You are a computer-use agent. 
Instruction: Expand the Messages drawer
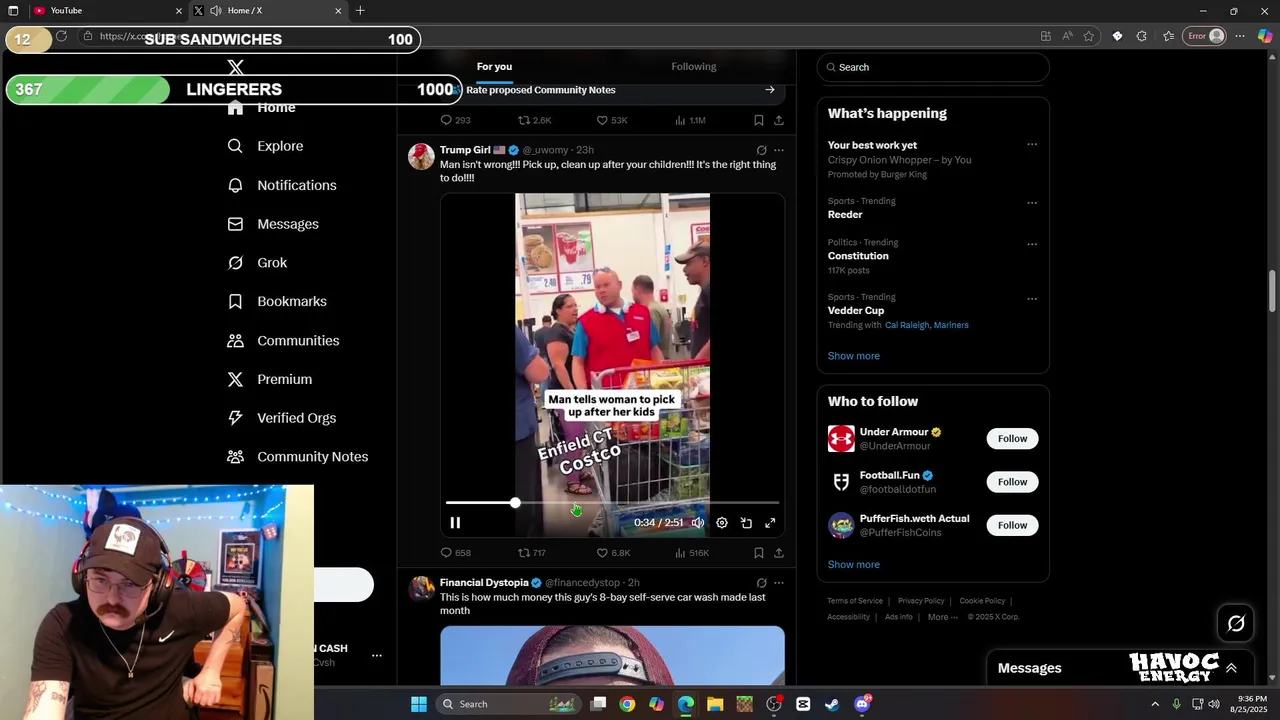(1231, 668)
